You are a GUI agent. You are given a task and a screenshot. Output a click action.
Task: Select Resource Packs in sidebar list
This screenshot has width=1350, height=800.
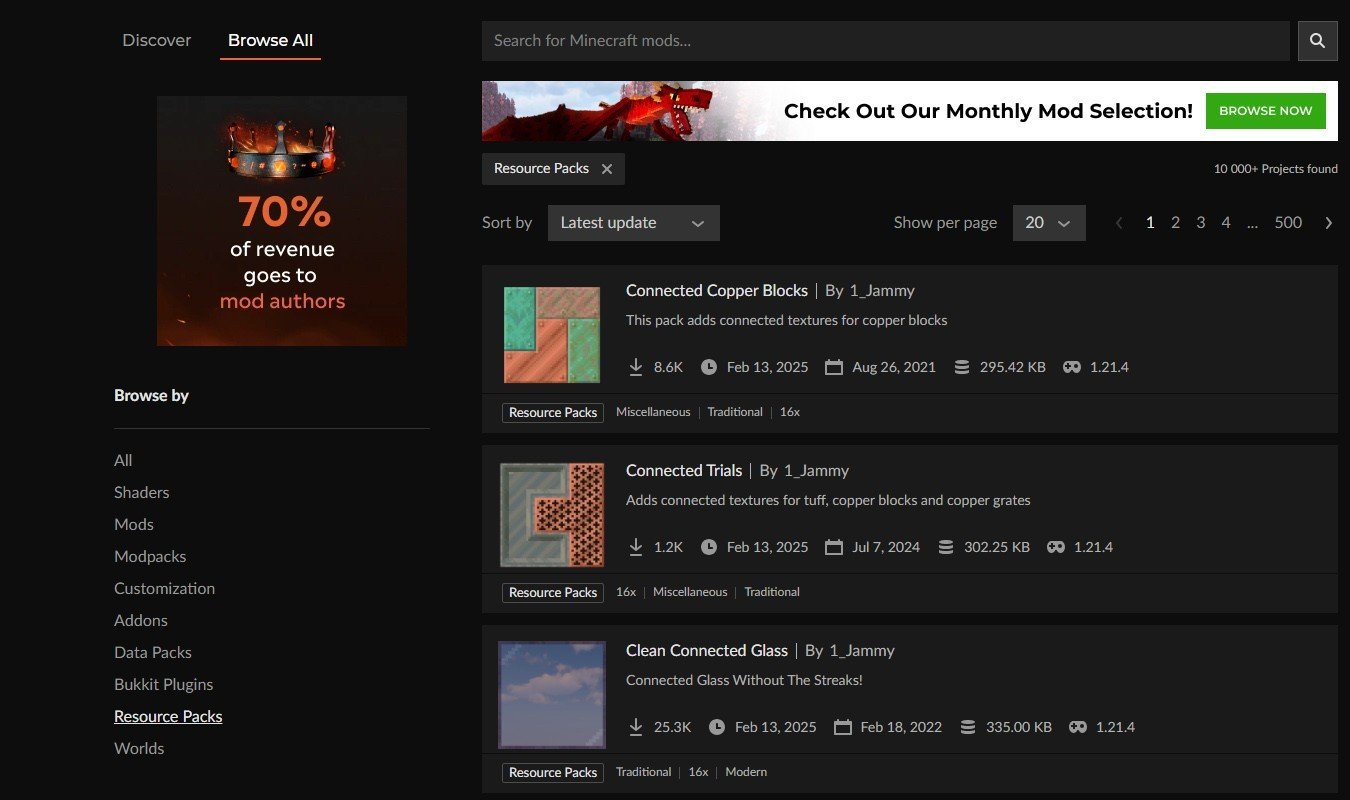click(x=168, y=716)
